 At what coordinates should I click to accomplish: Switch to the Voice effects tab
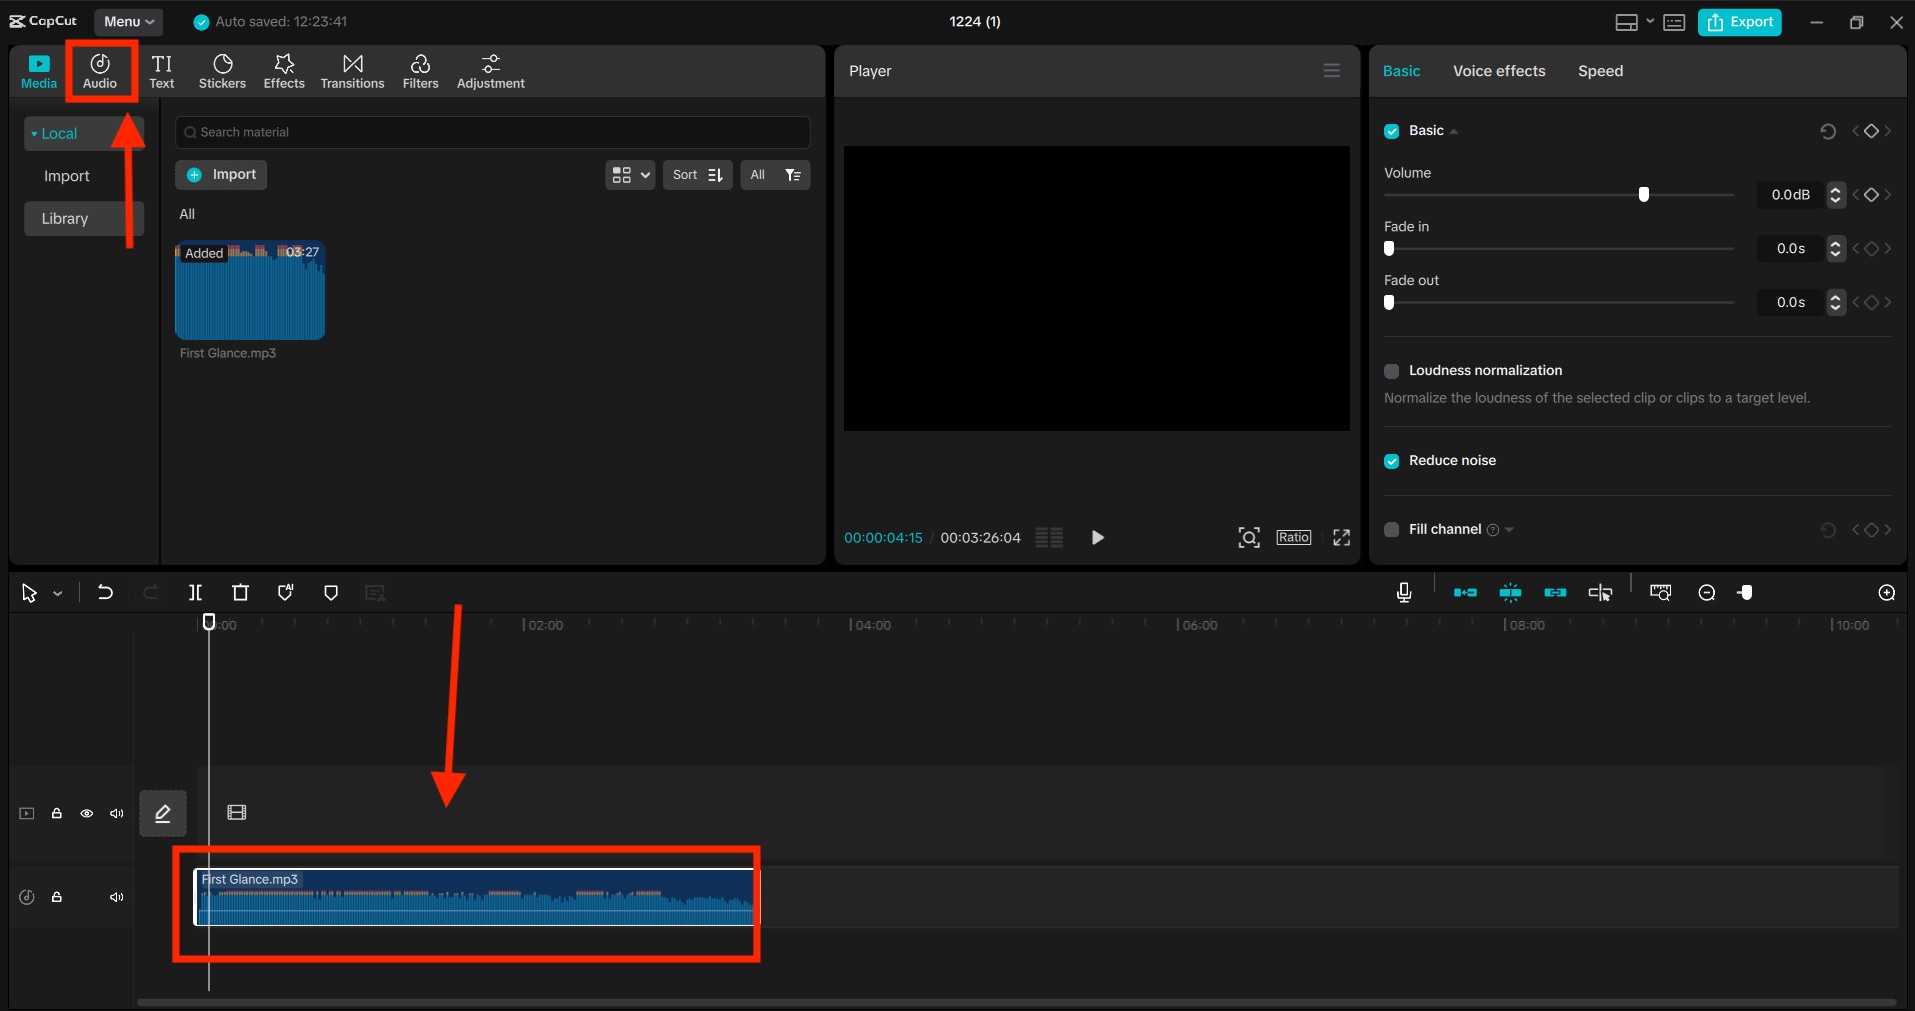[1498, 70]
